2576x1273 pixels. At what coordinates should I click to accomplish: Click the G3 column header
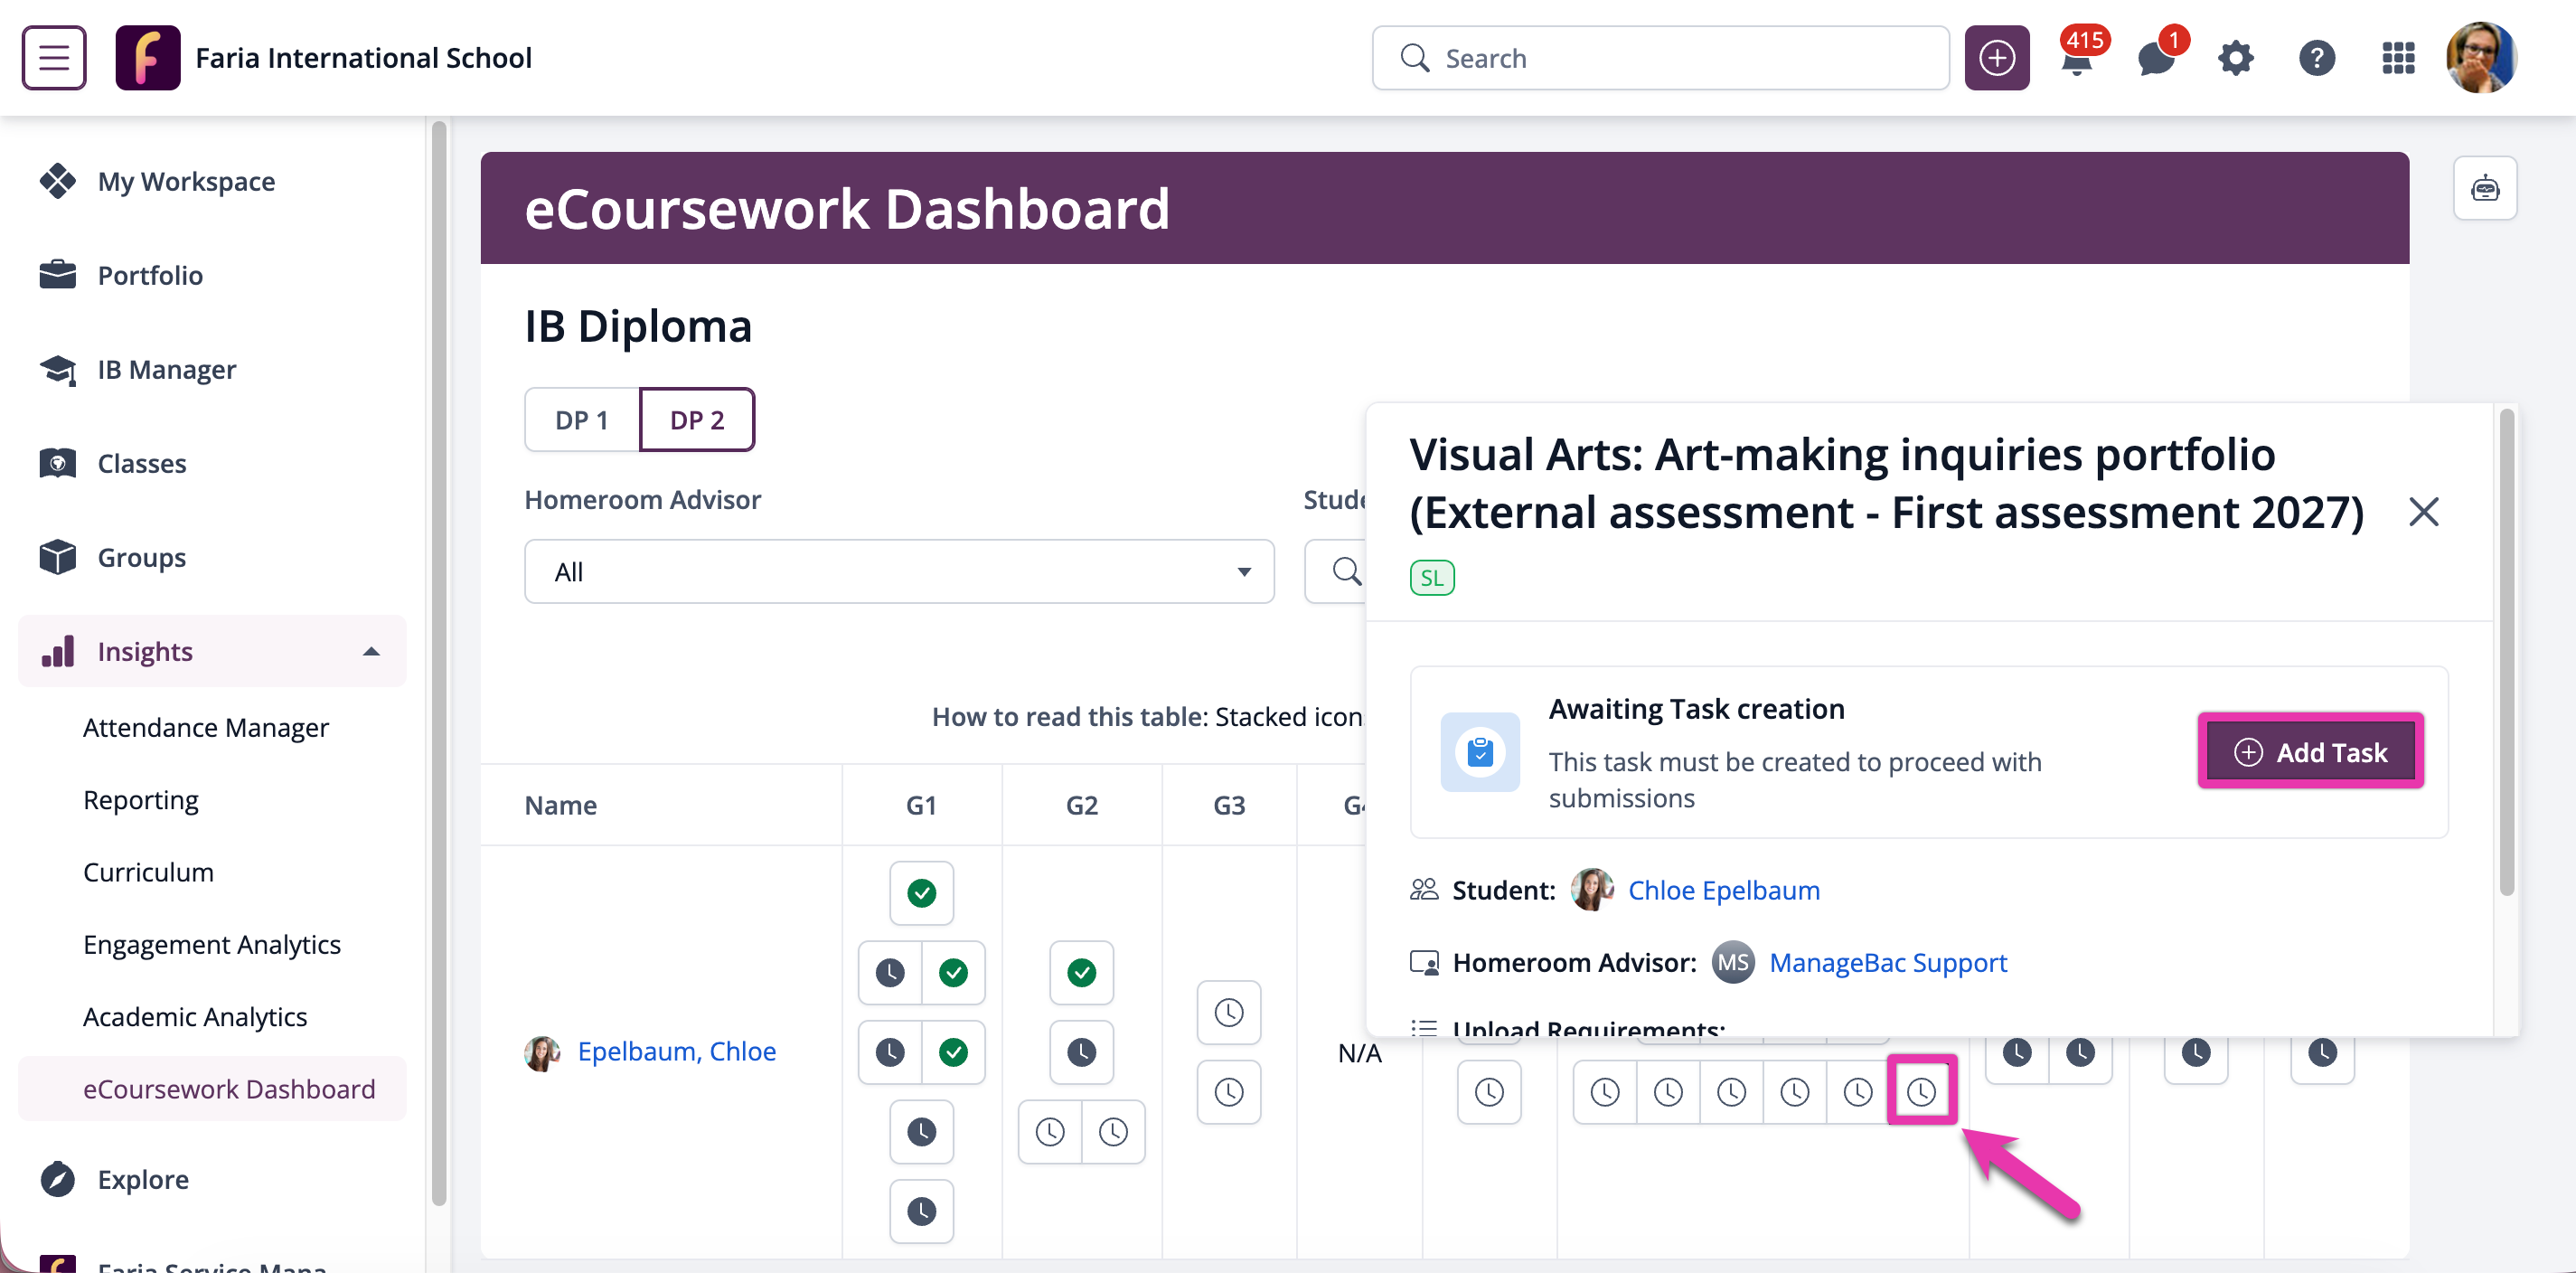[x=1228, y=805]
